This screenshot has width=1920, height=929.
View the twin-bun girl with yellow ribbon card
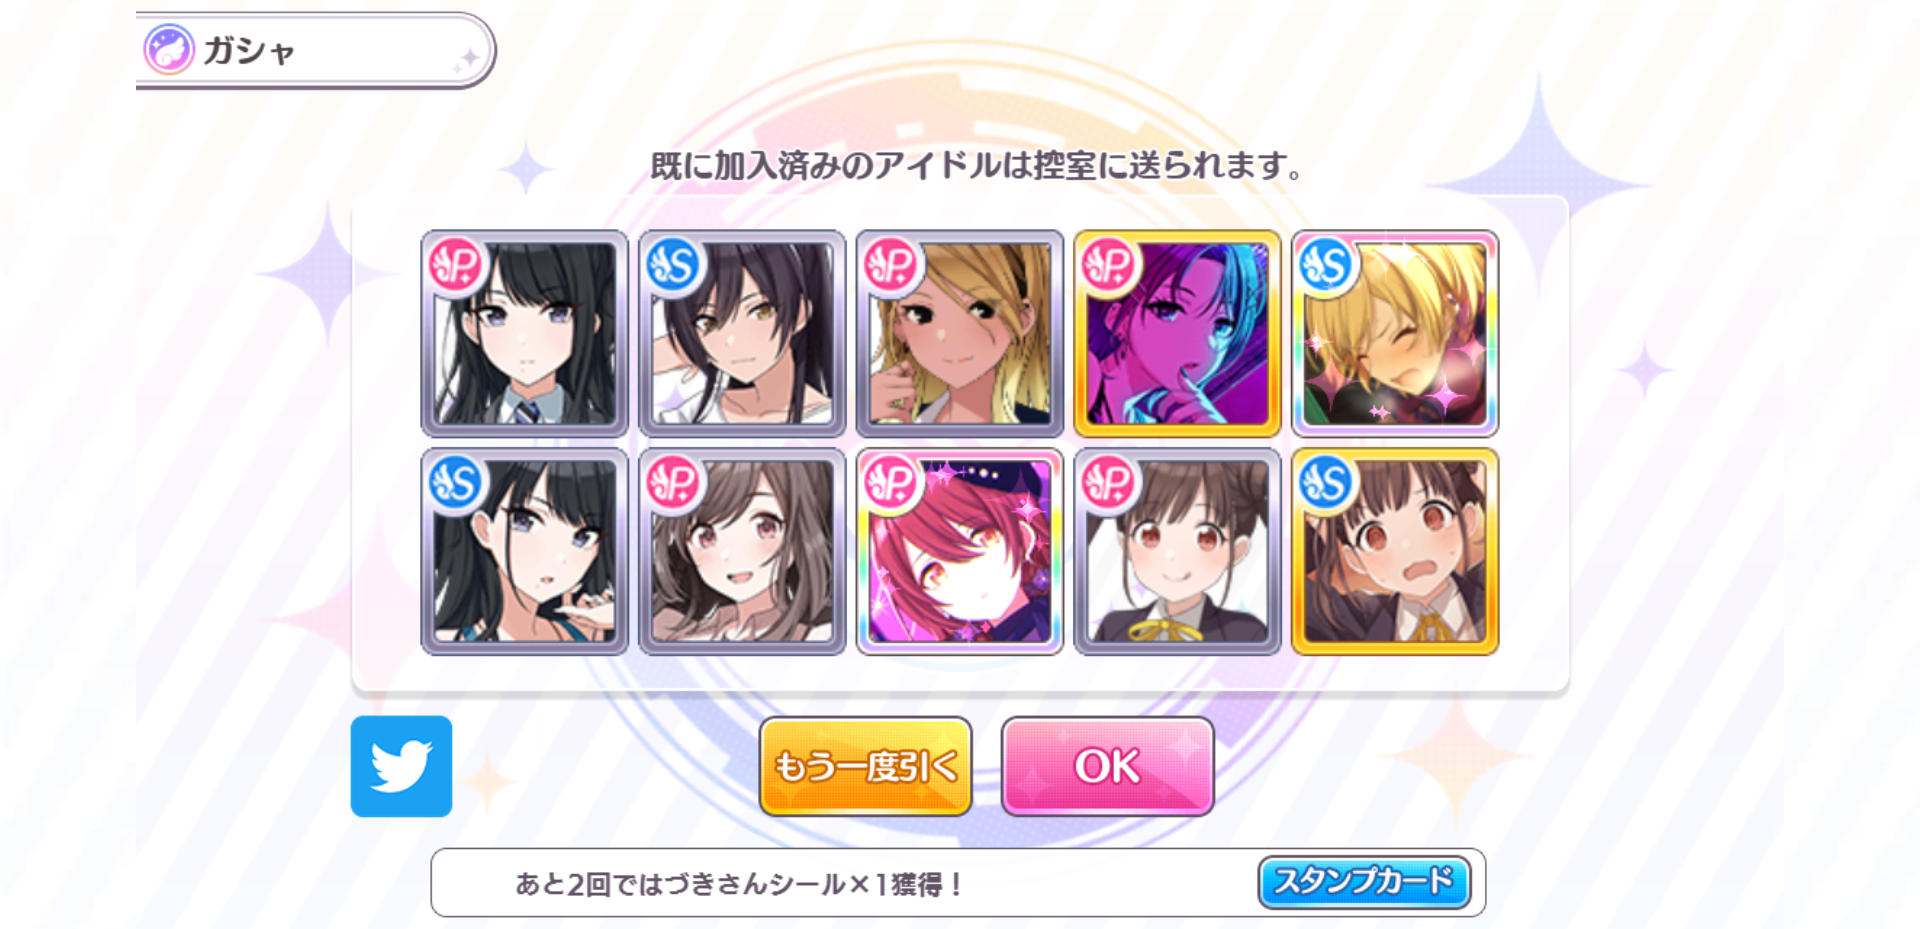click(x=1177, y=552)
